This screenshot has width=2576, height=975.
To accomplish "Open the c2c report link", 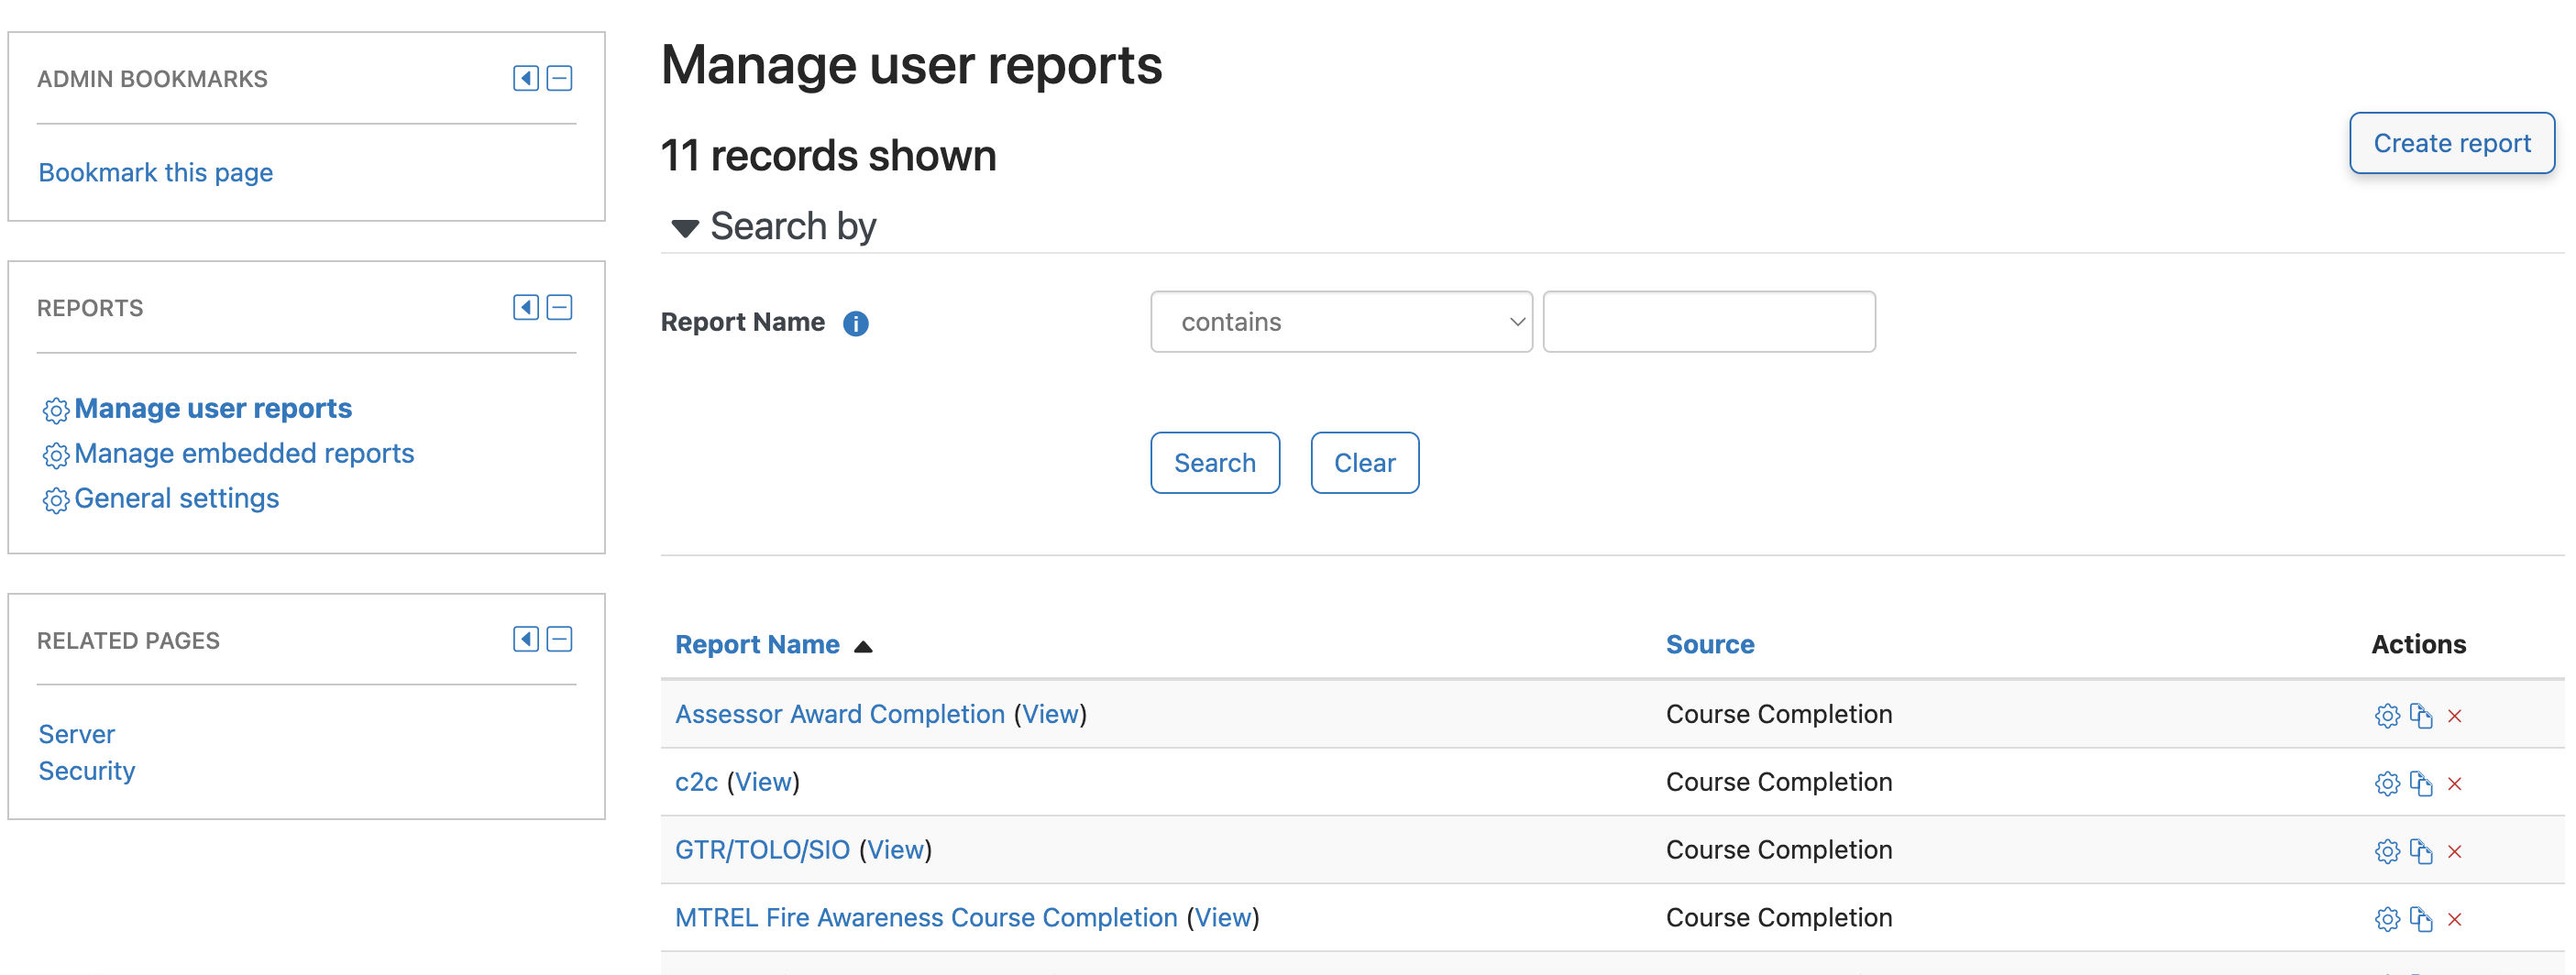I will point(696,782).
